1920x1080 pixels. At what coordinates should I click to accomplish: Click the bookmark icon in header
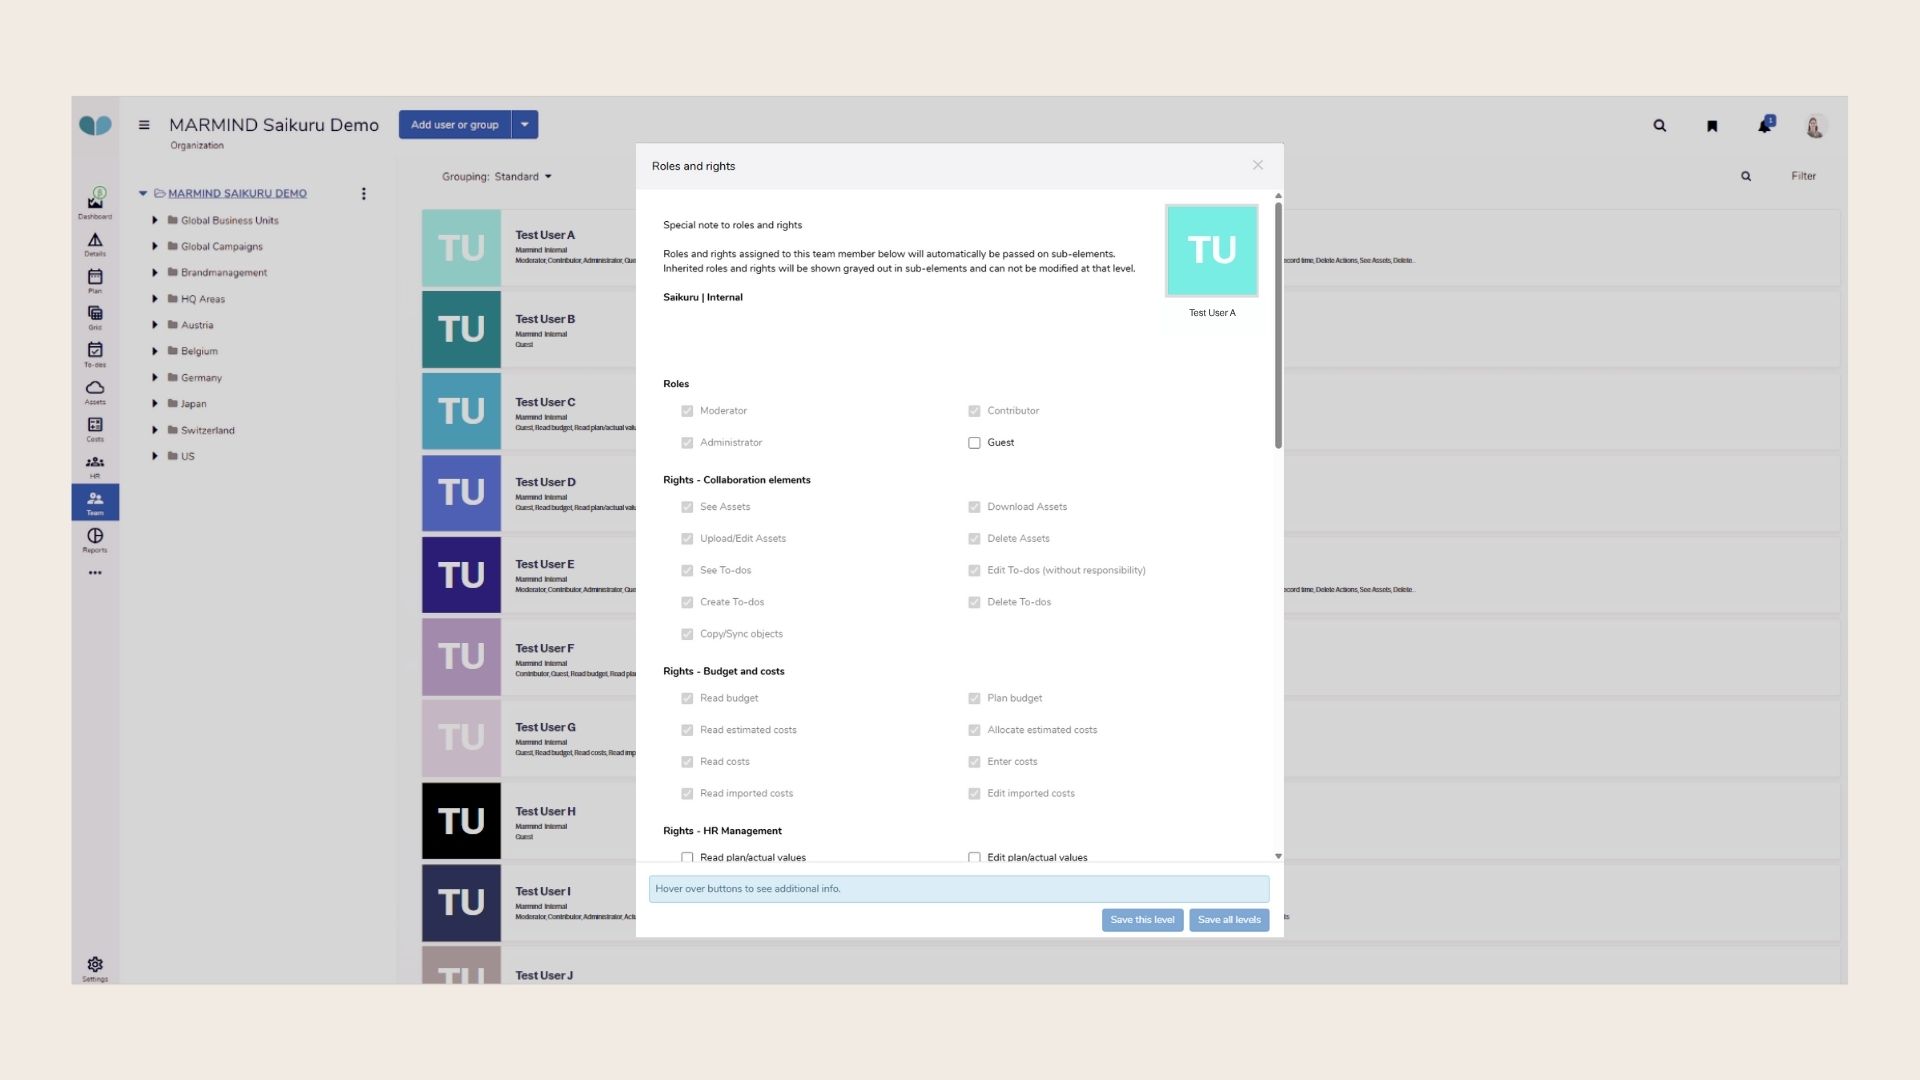[x=1712, y=126]
